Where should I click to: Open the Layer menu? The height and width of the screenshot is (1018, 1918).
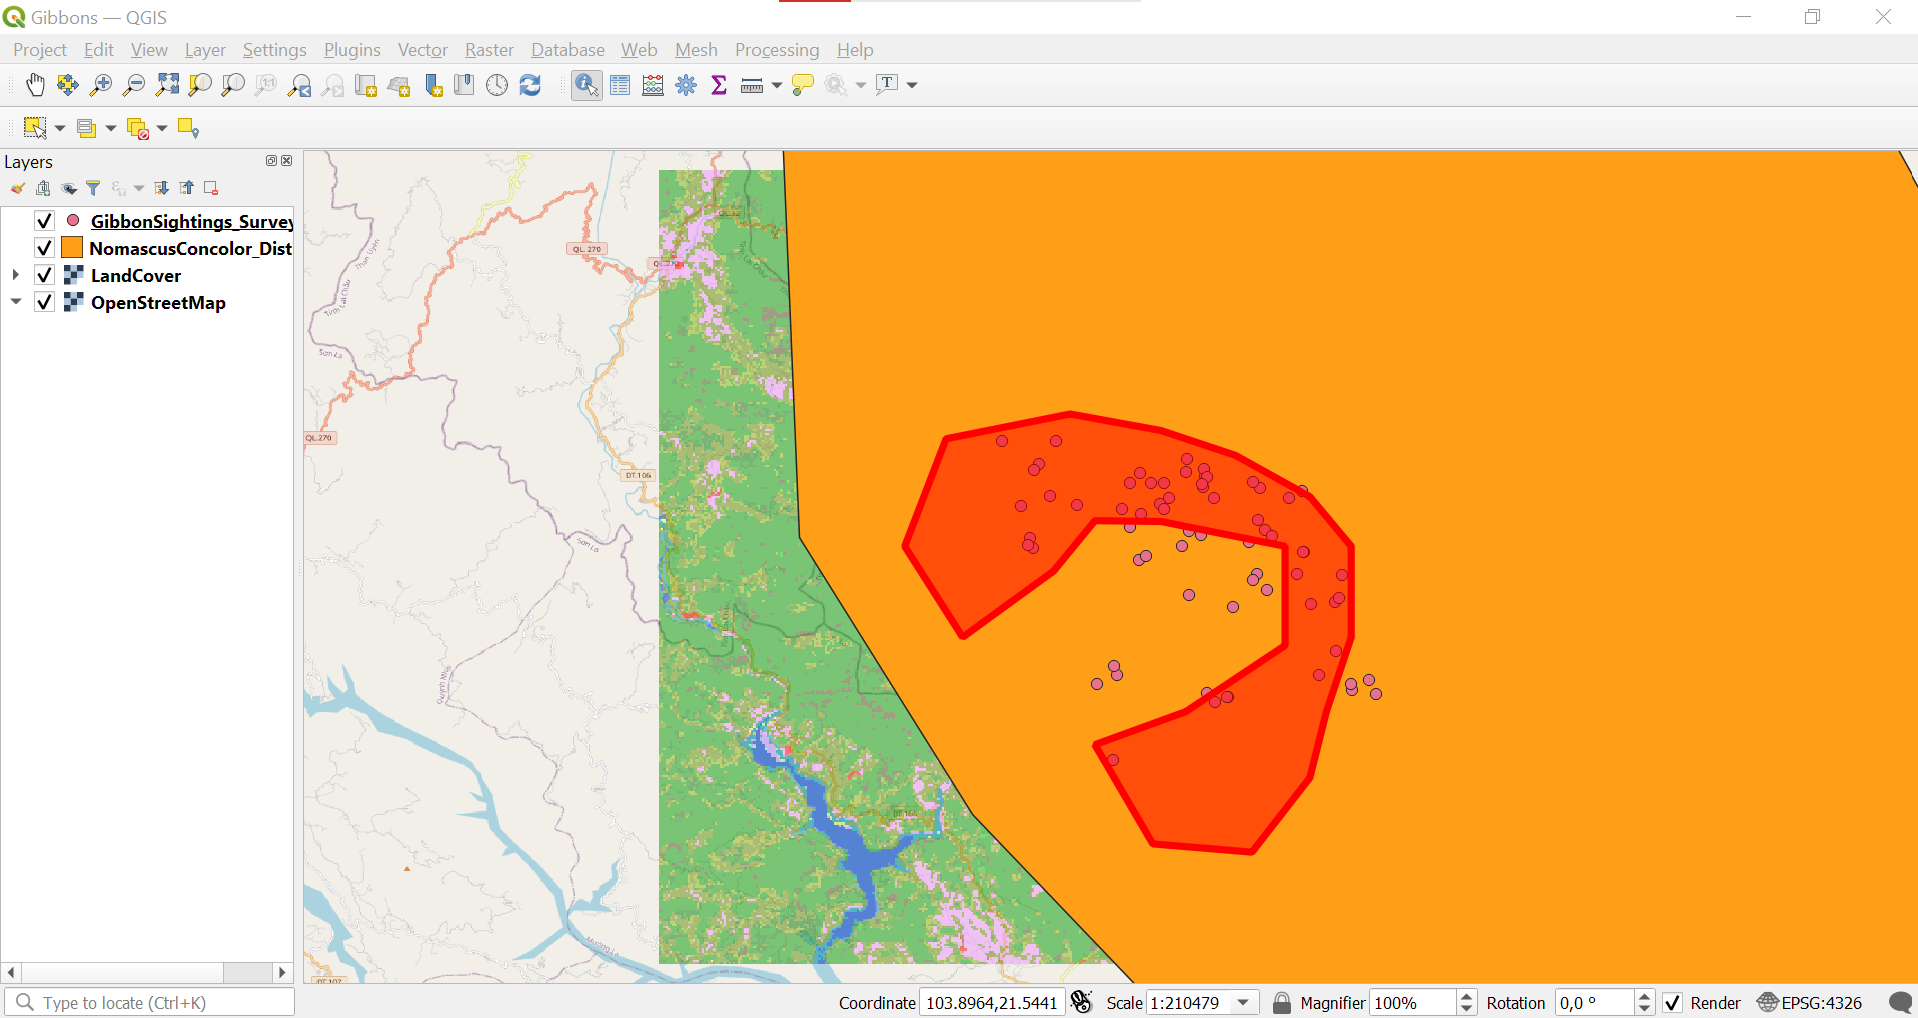205,50
